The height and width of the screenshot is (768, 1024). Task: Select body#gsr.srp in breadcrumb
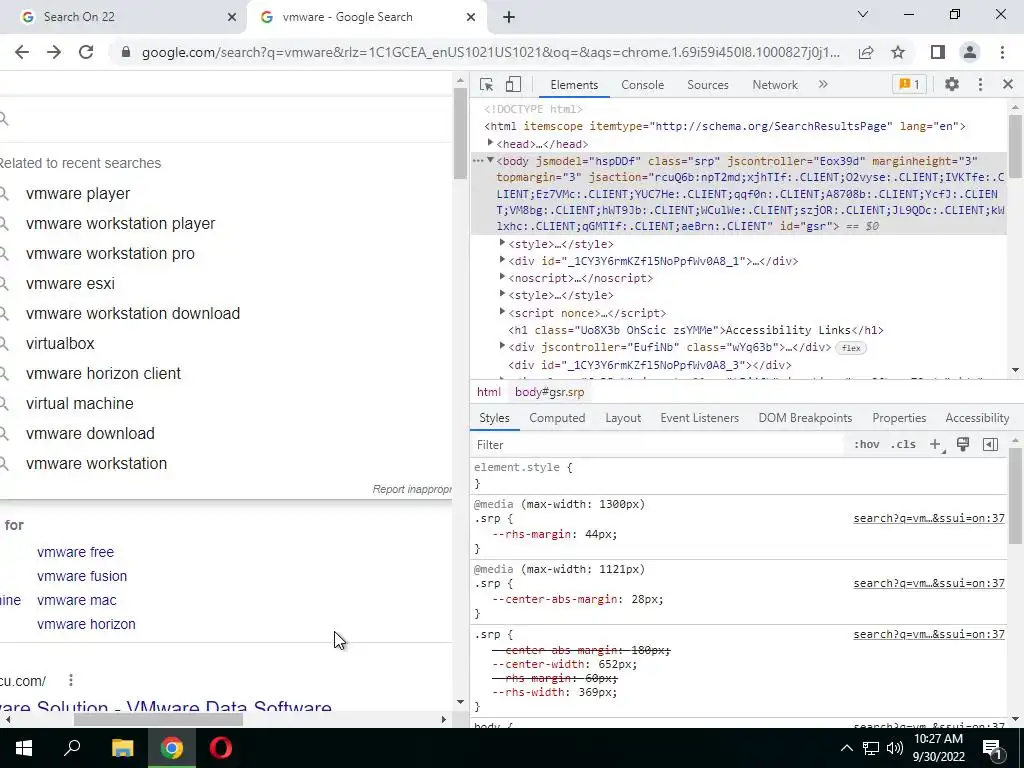coord(549,392)
